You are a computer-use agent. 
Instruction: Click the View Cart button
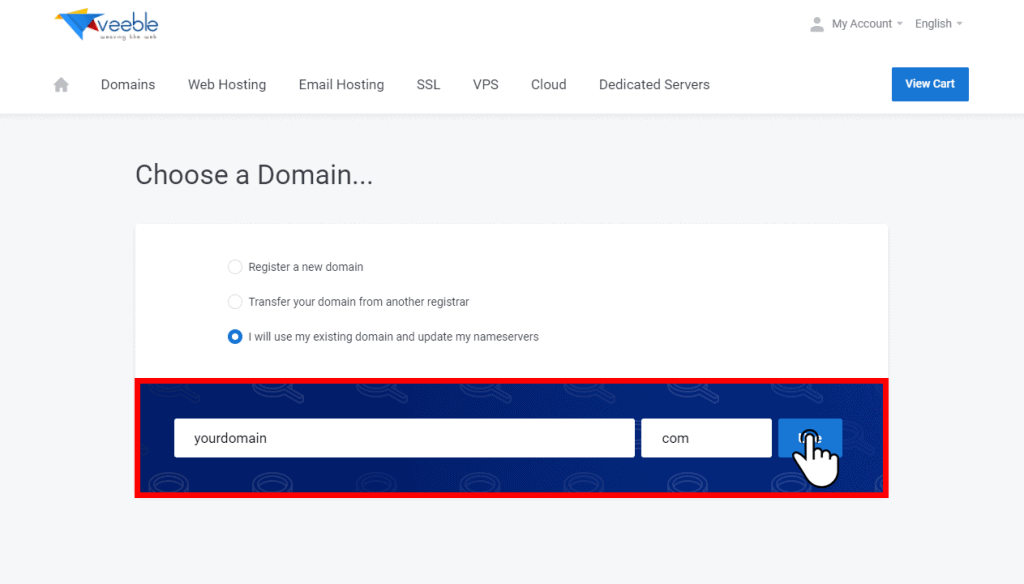(929, 84)
